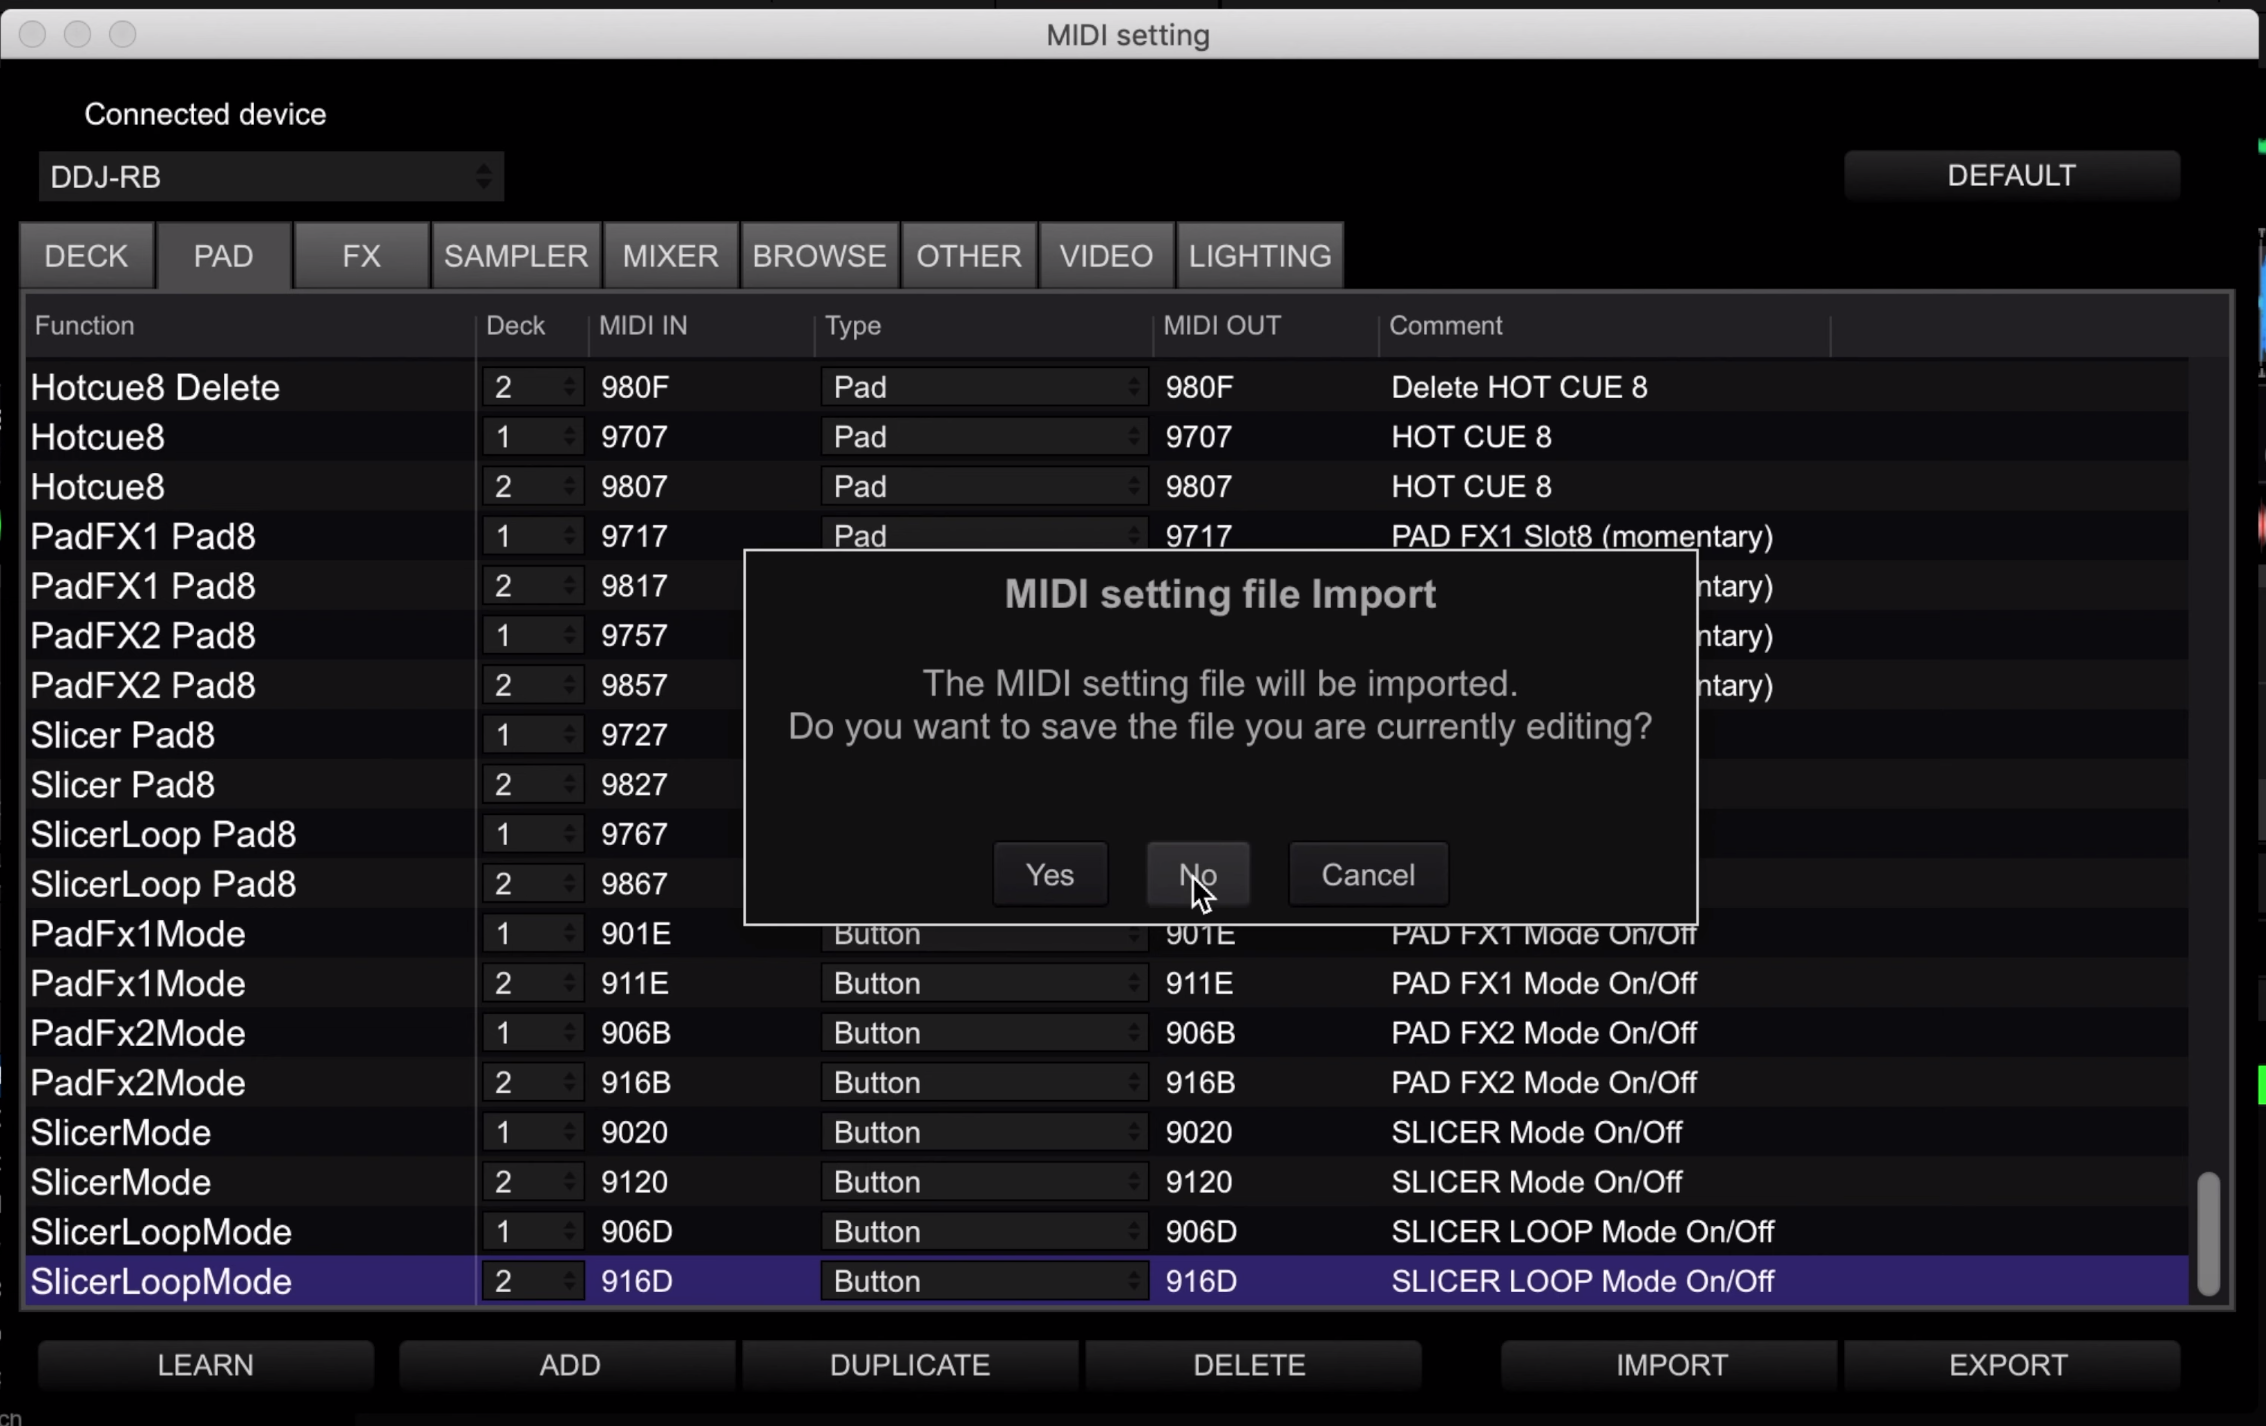
Task: Open the MIXER tab
Action: (669, 255)
